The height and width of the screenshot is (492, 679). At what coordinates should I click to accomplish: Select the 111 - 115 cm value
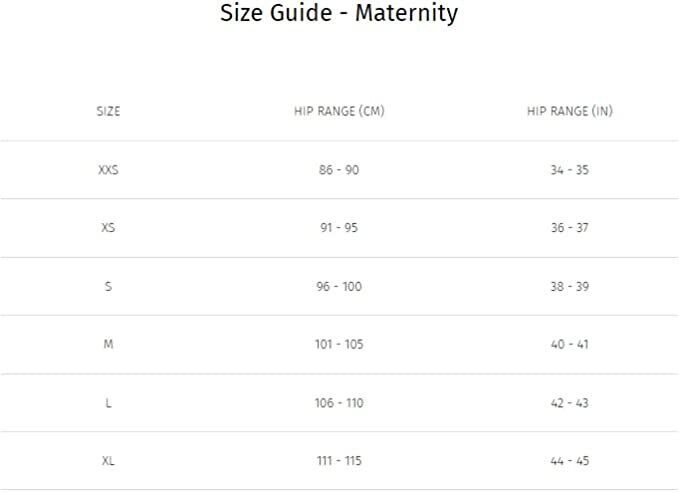(339, 461)
